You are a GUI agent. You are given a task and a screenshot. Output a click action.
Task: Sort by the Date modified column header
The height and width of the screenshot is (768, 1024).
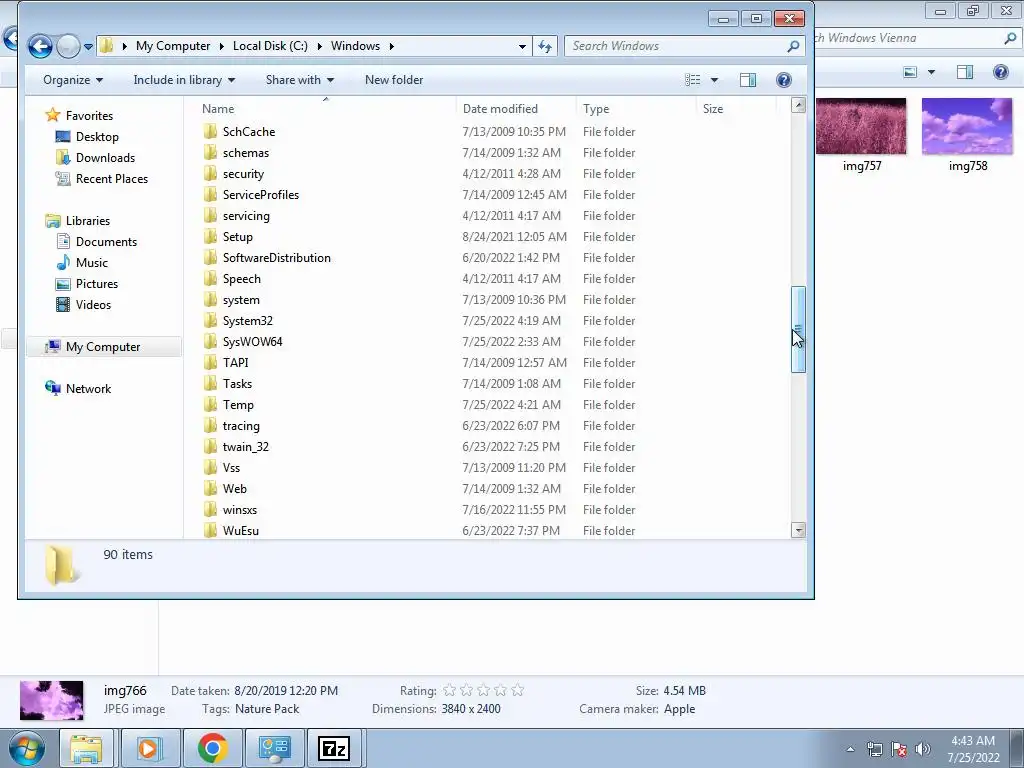pos(516,109)
